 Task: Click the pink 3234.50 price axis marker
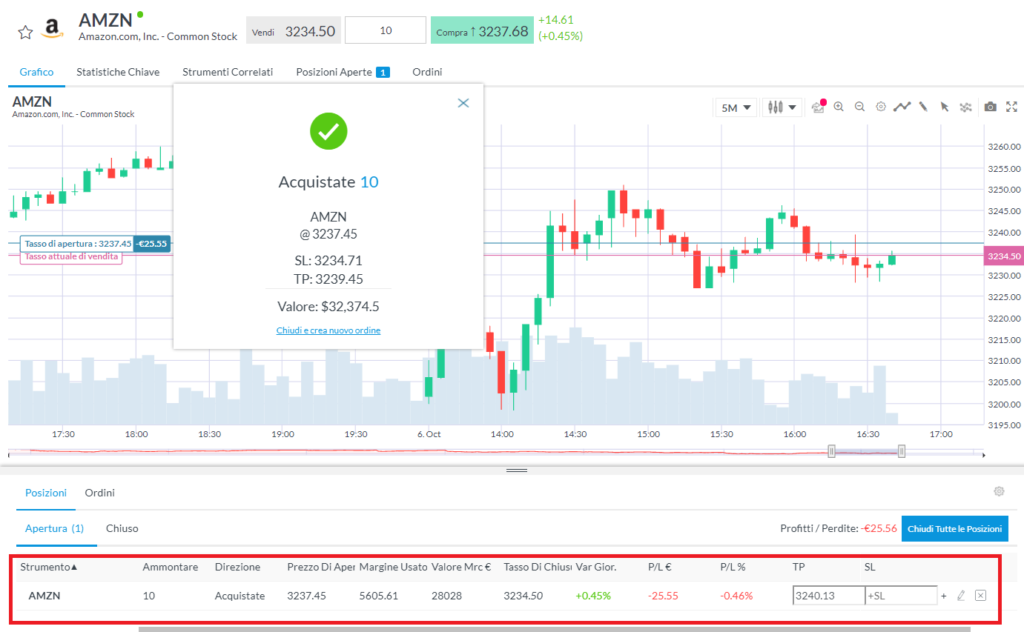click(1004, 256)
